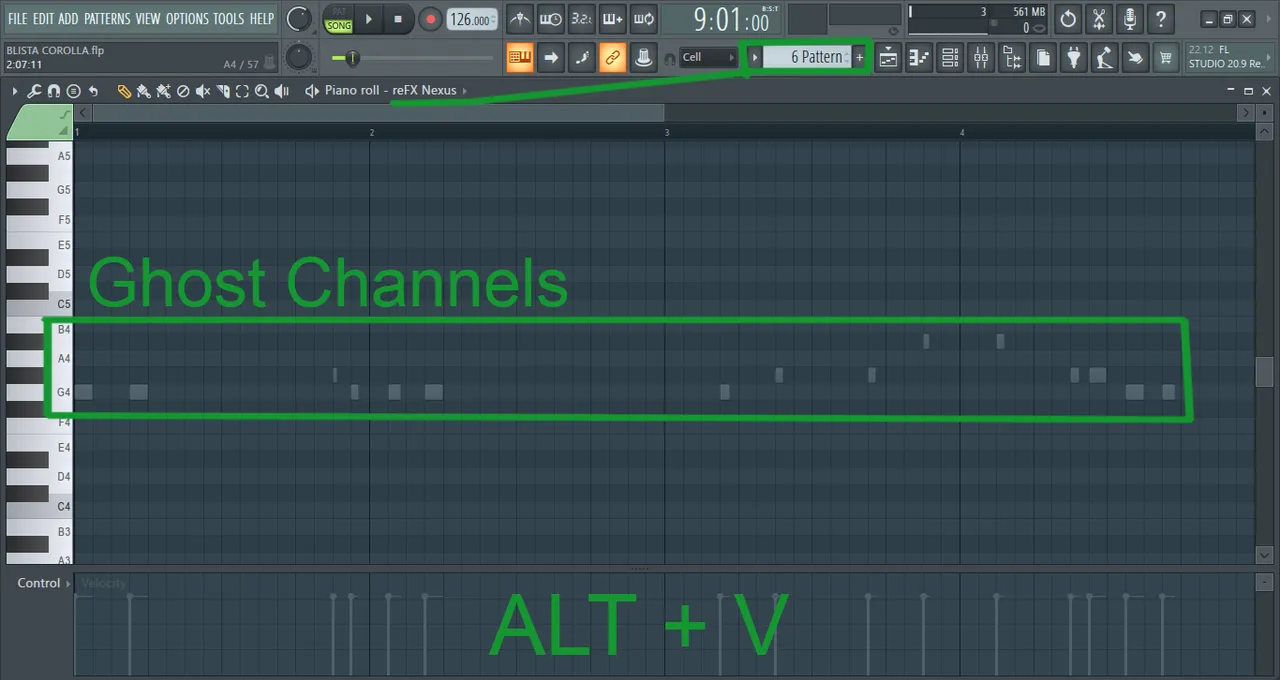This screenshot has height=680, width=1280.
Task: Open the HELP menu
Action: (261, 18)
